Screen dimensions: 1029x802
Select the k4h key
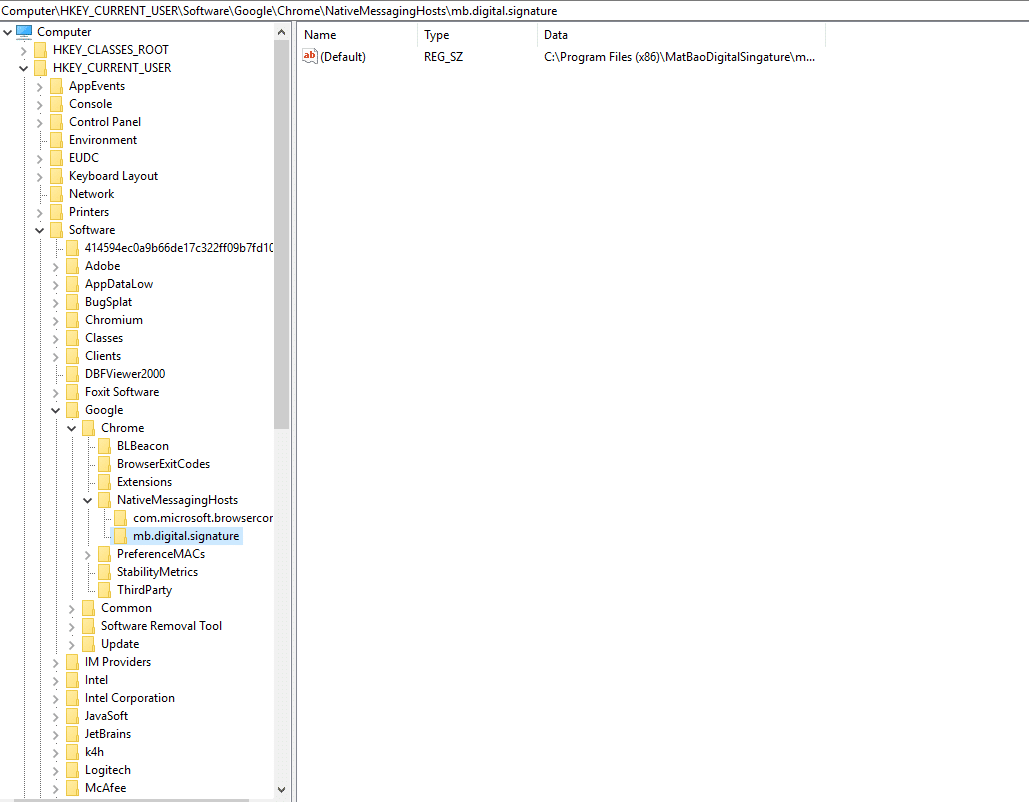click(x=94, y=752)
